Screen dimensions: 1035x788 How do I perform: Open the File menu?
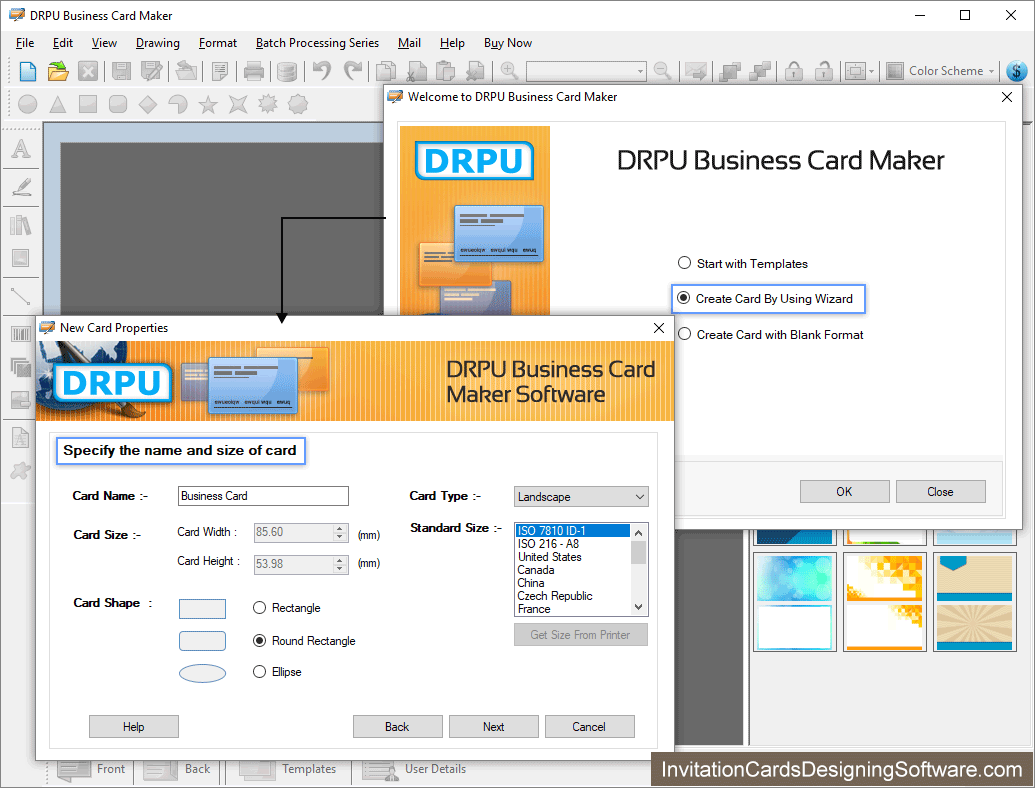coord(24,43)
